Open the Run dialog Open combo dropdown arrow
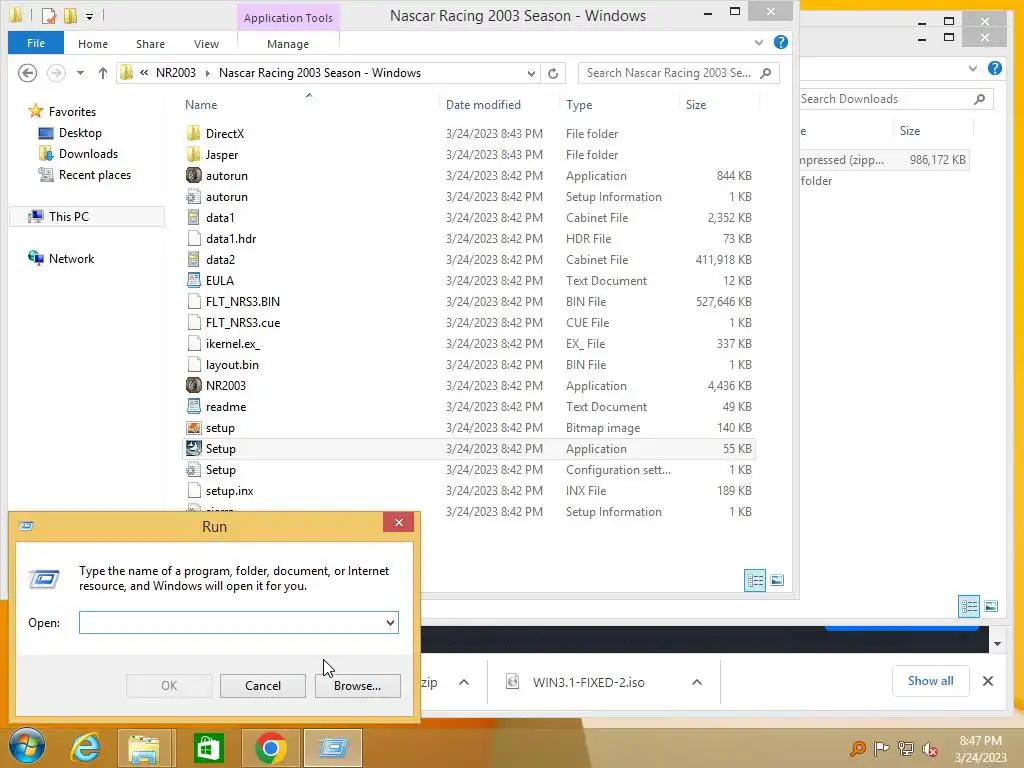The height and width of the screenshot is (768, 1024). click(x=390, y=622)
